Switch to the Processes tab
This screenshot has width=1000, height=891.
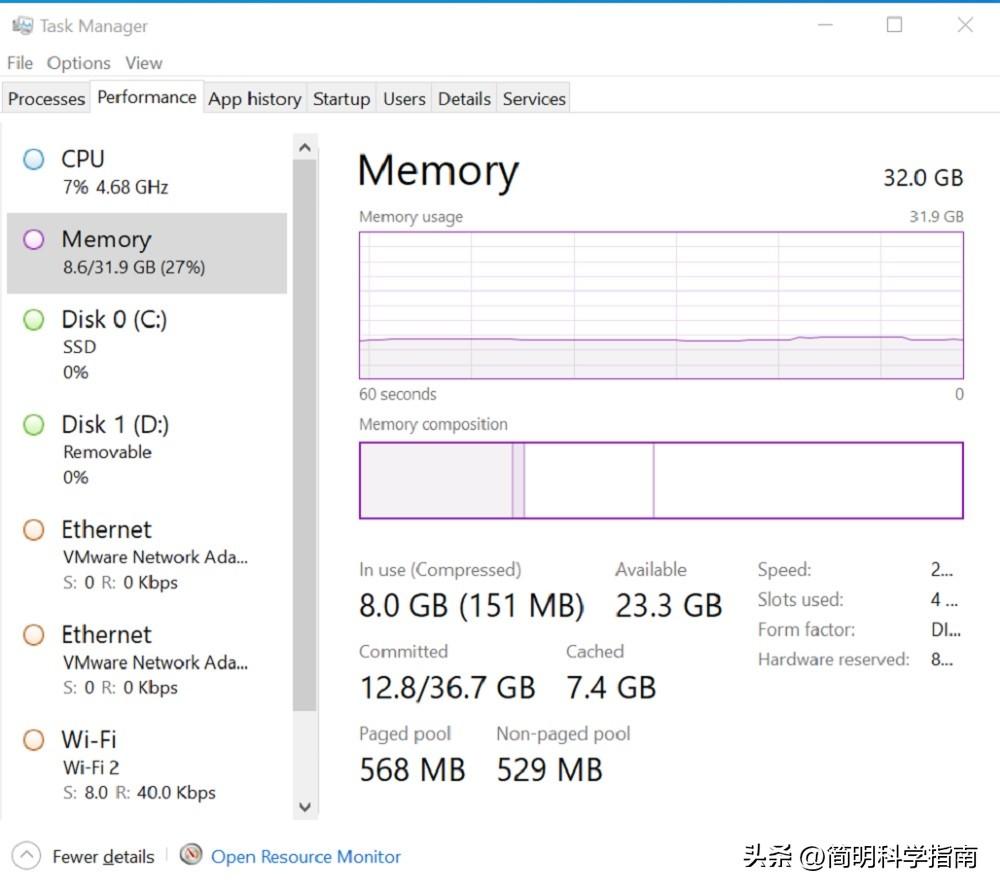(46, 99)
